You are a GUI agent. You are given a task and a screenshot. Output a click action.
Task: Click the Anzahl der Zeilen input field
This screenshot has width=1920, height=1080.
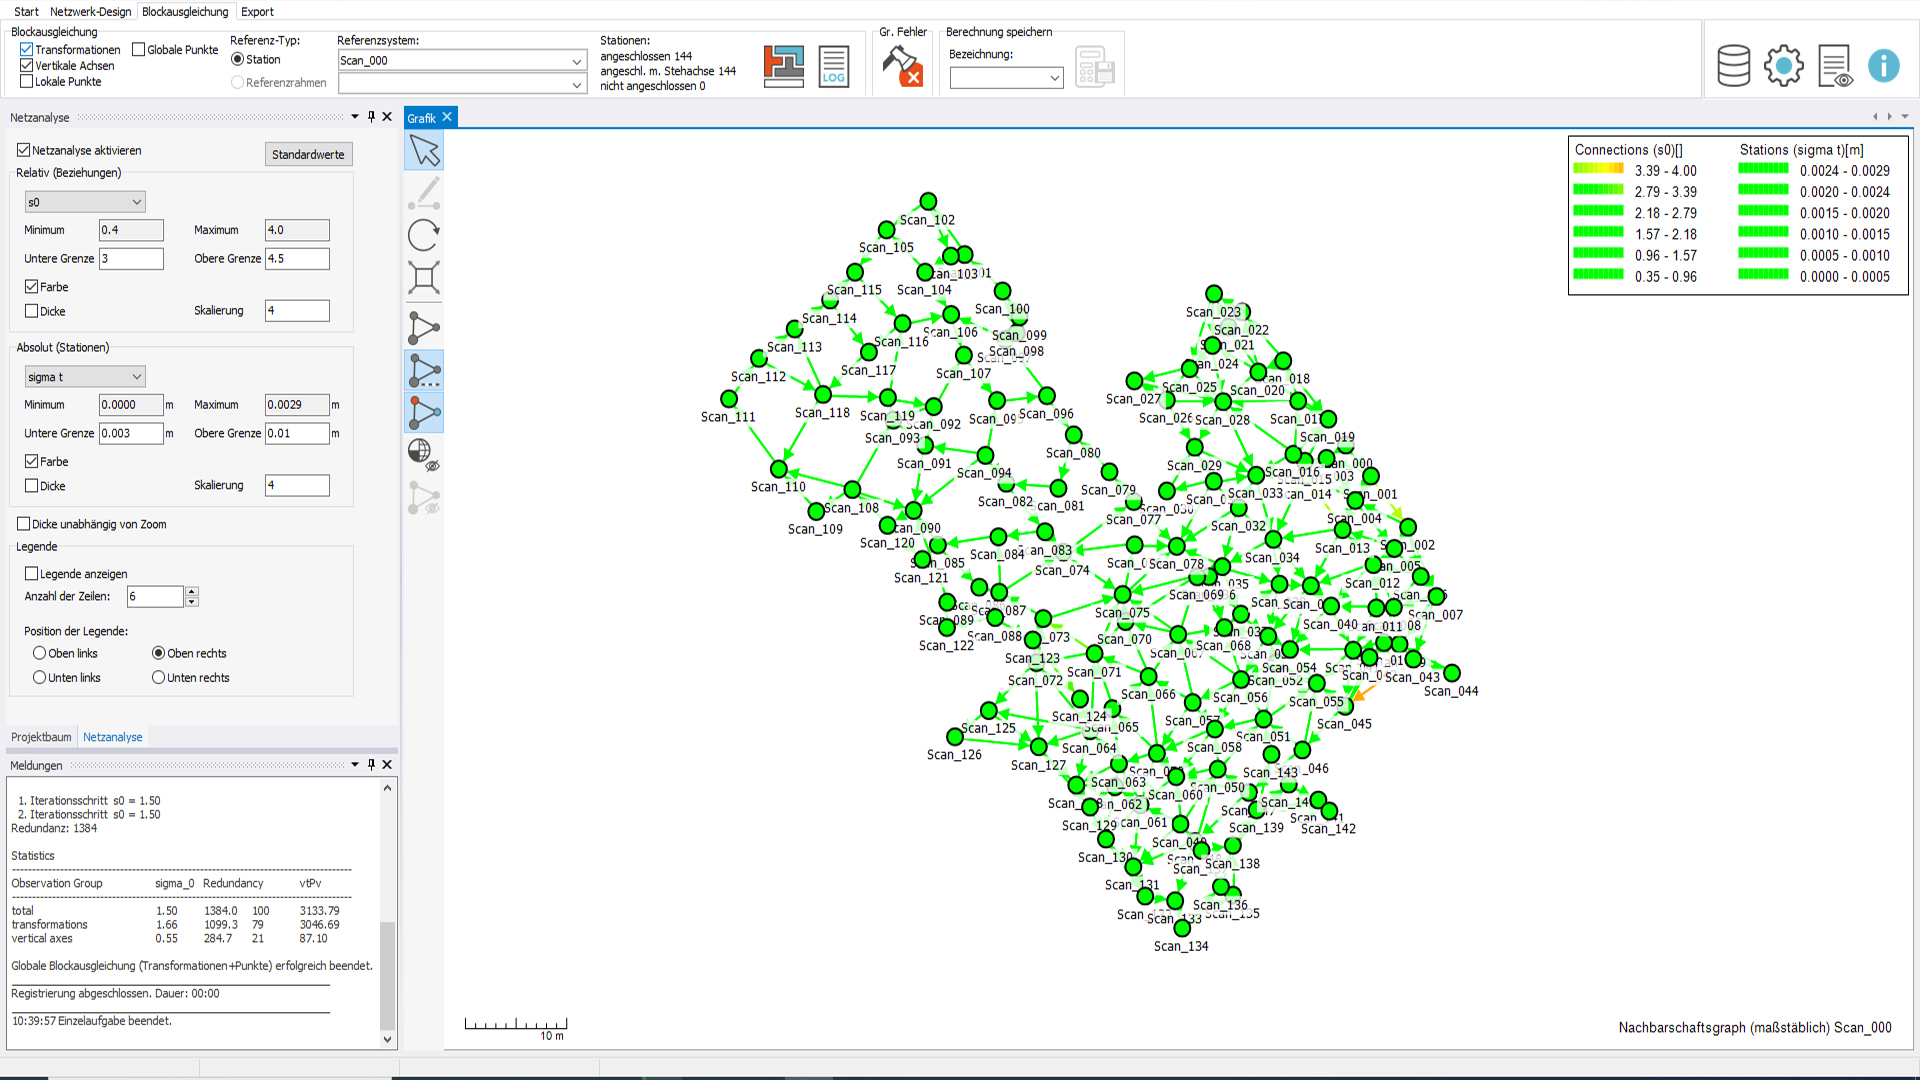(155, 597)
